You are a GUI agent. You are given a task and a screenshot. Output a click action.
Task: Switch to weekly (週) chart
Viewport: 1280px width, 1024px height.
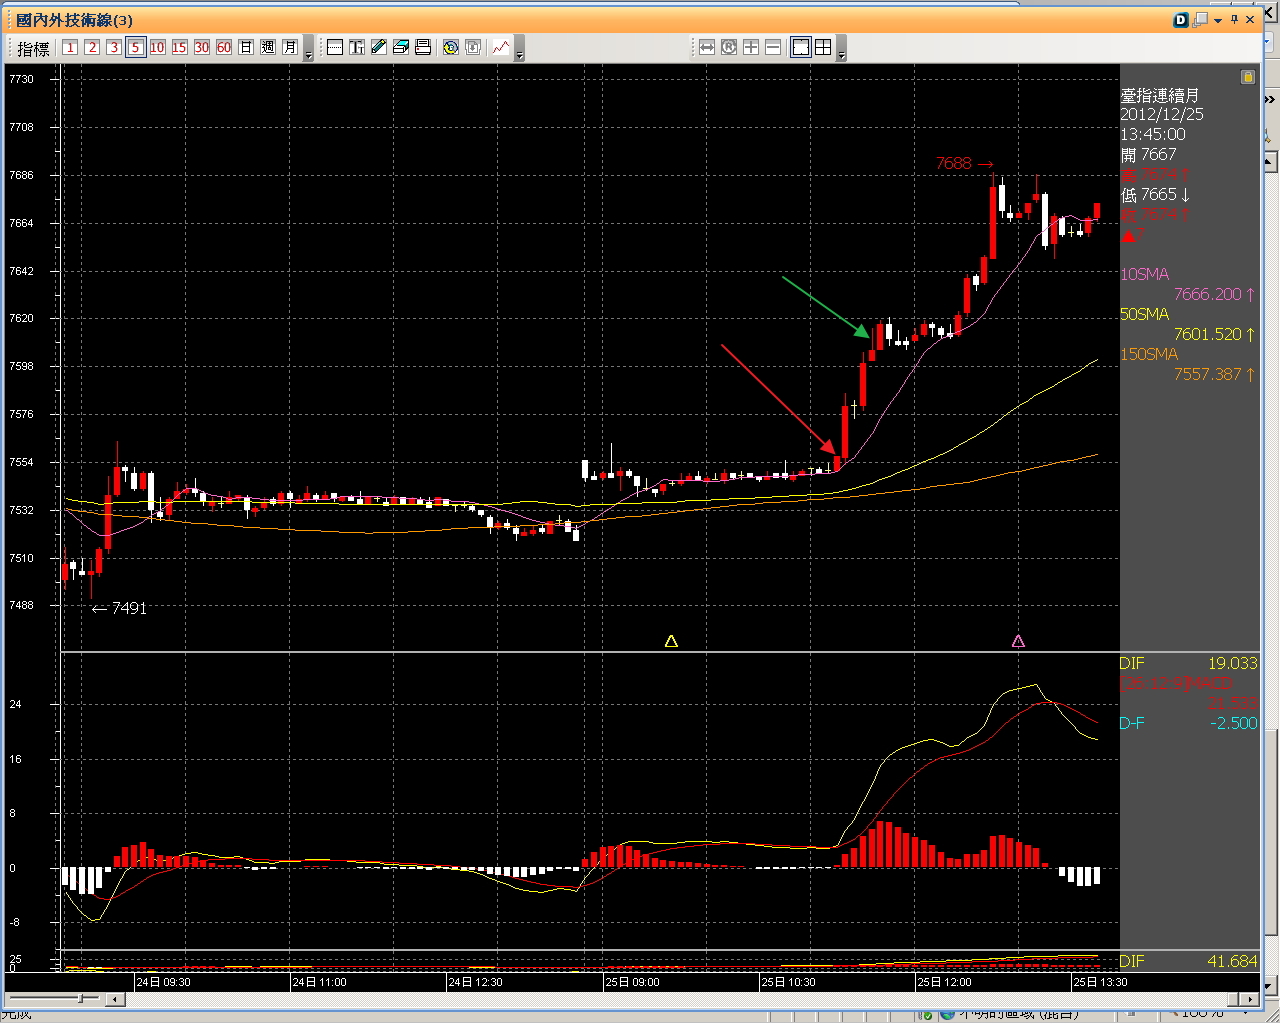click(x=268, y=47)
